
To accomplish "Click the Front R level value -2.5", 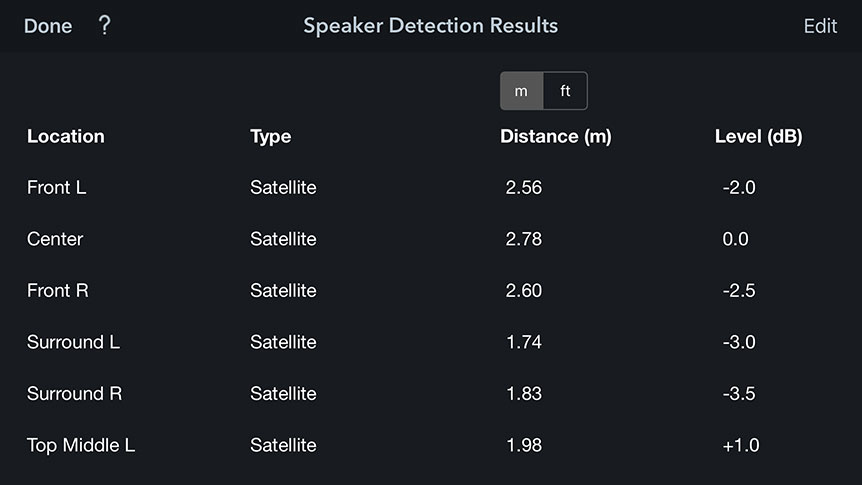I will (739, 290).
